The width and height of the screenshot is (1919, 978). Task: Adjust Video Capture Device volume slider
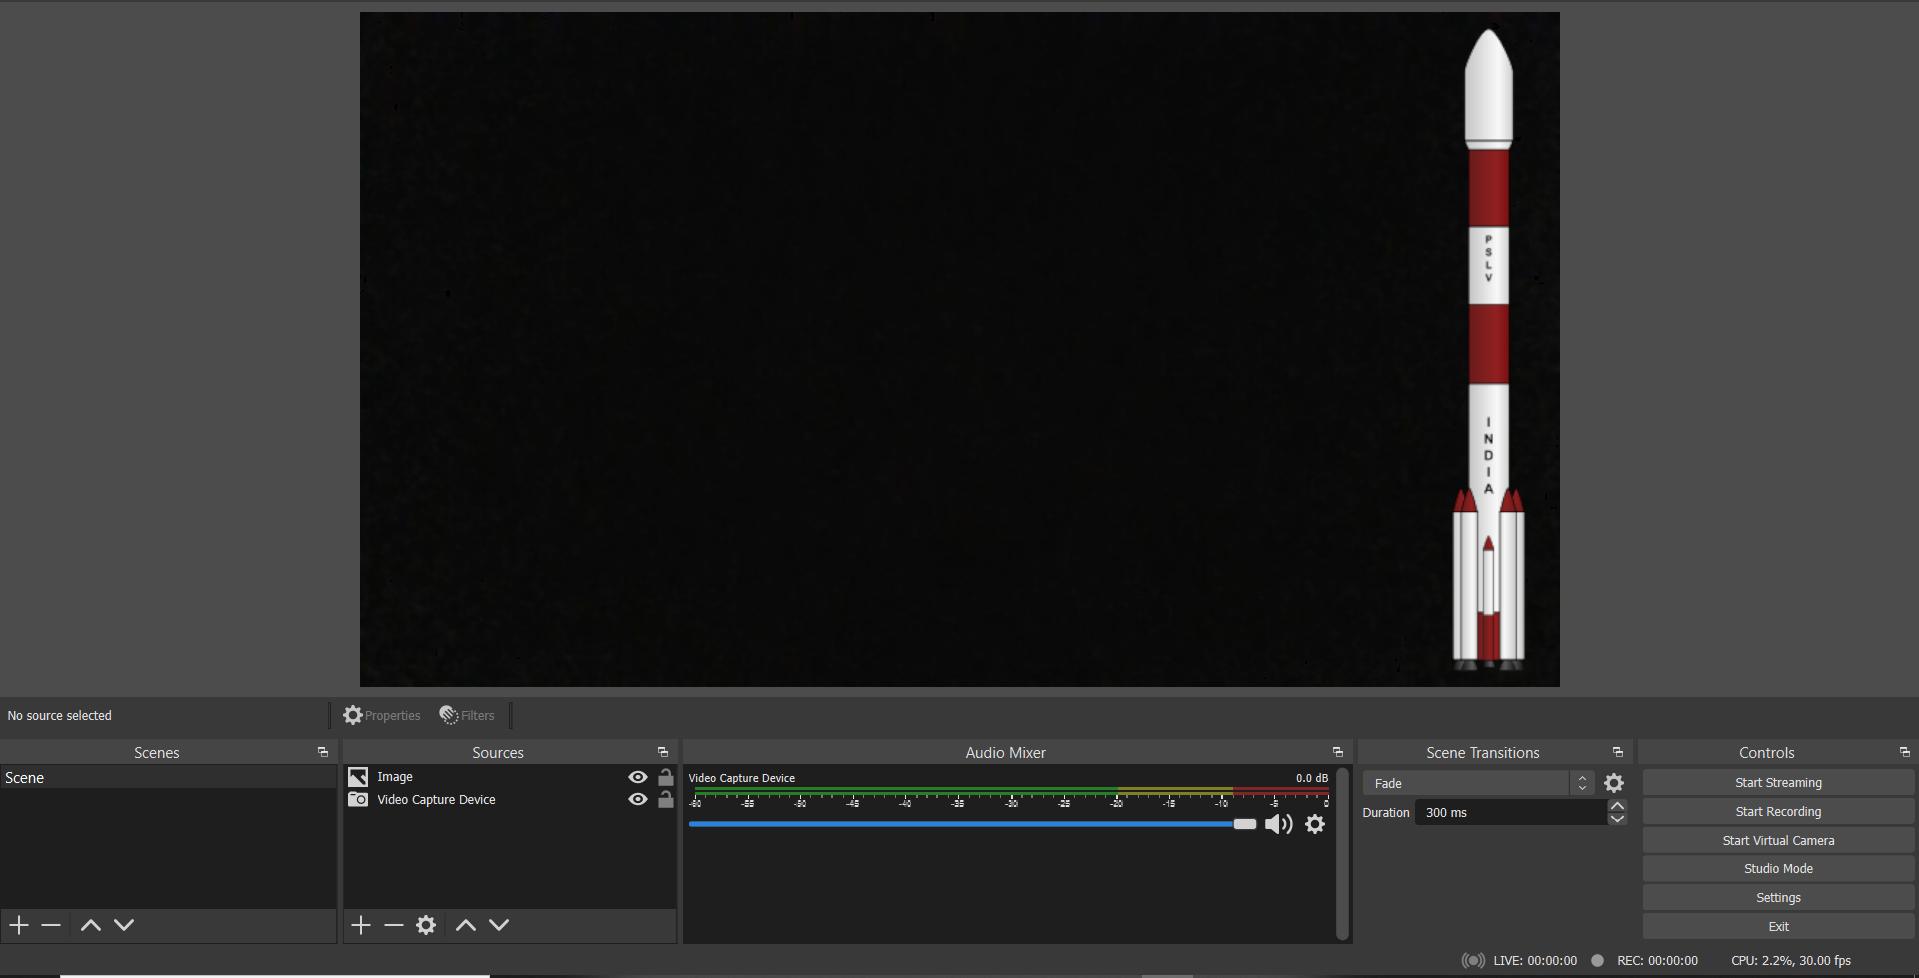pos(972,824)
